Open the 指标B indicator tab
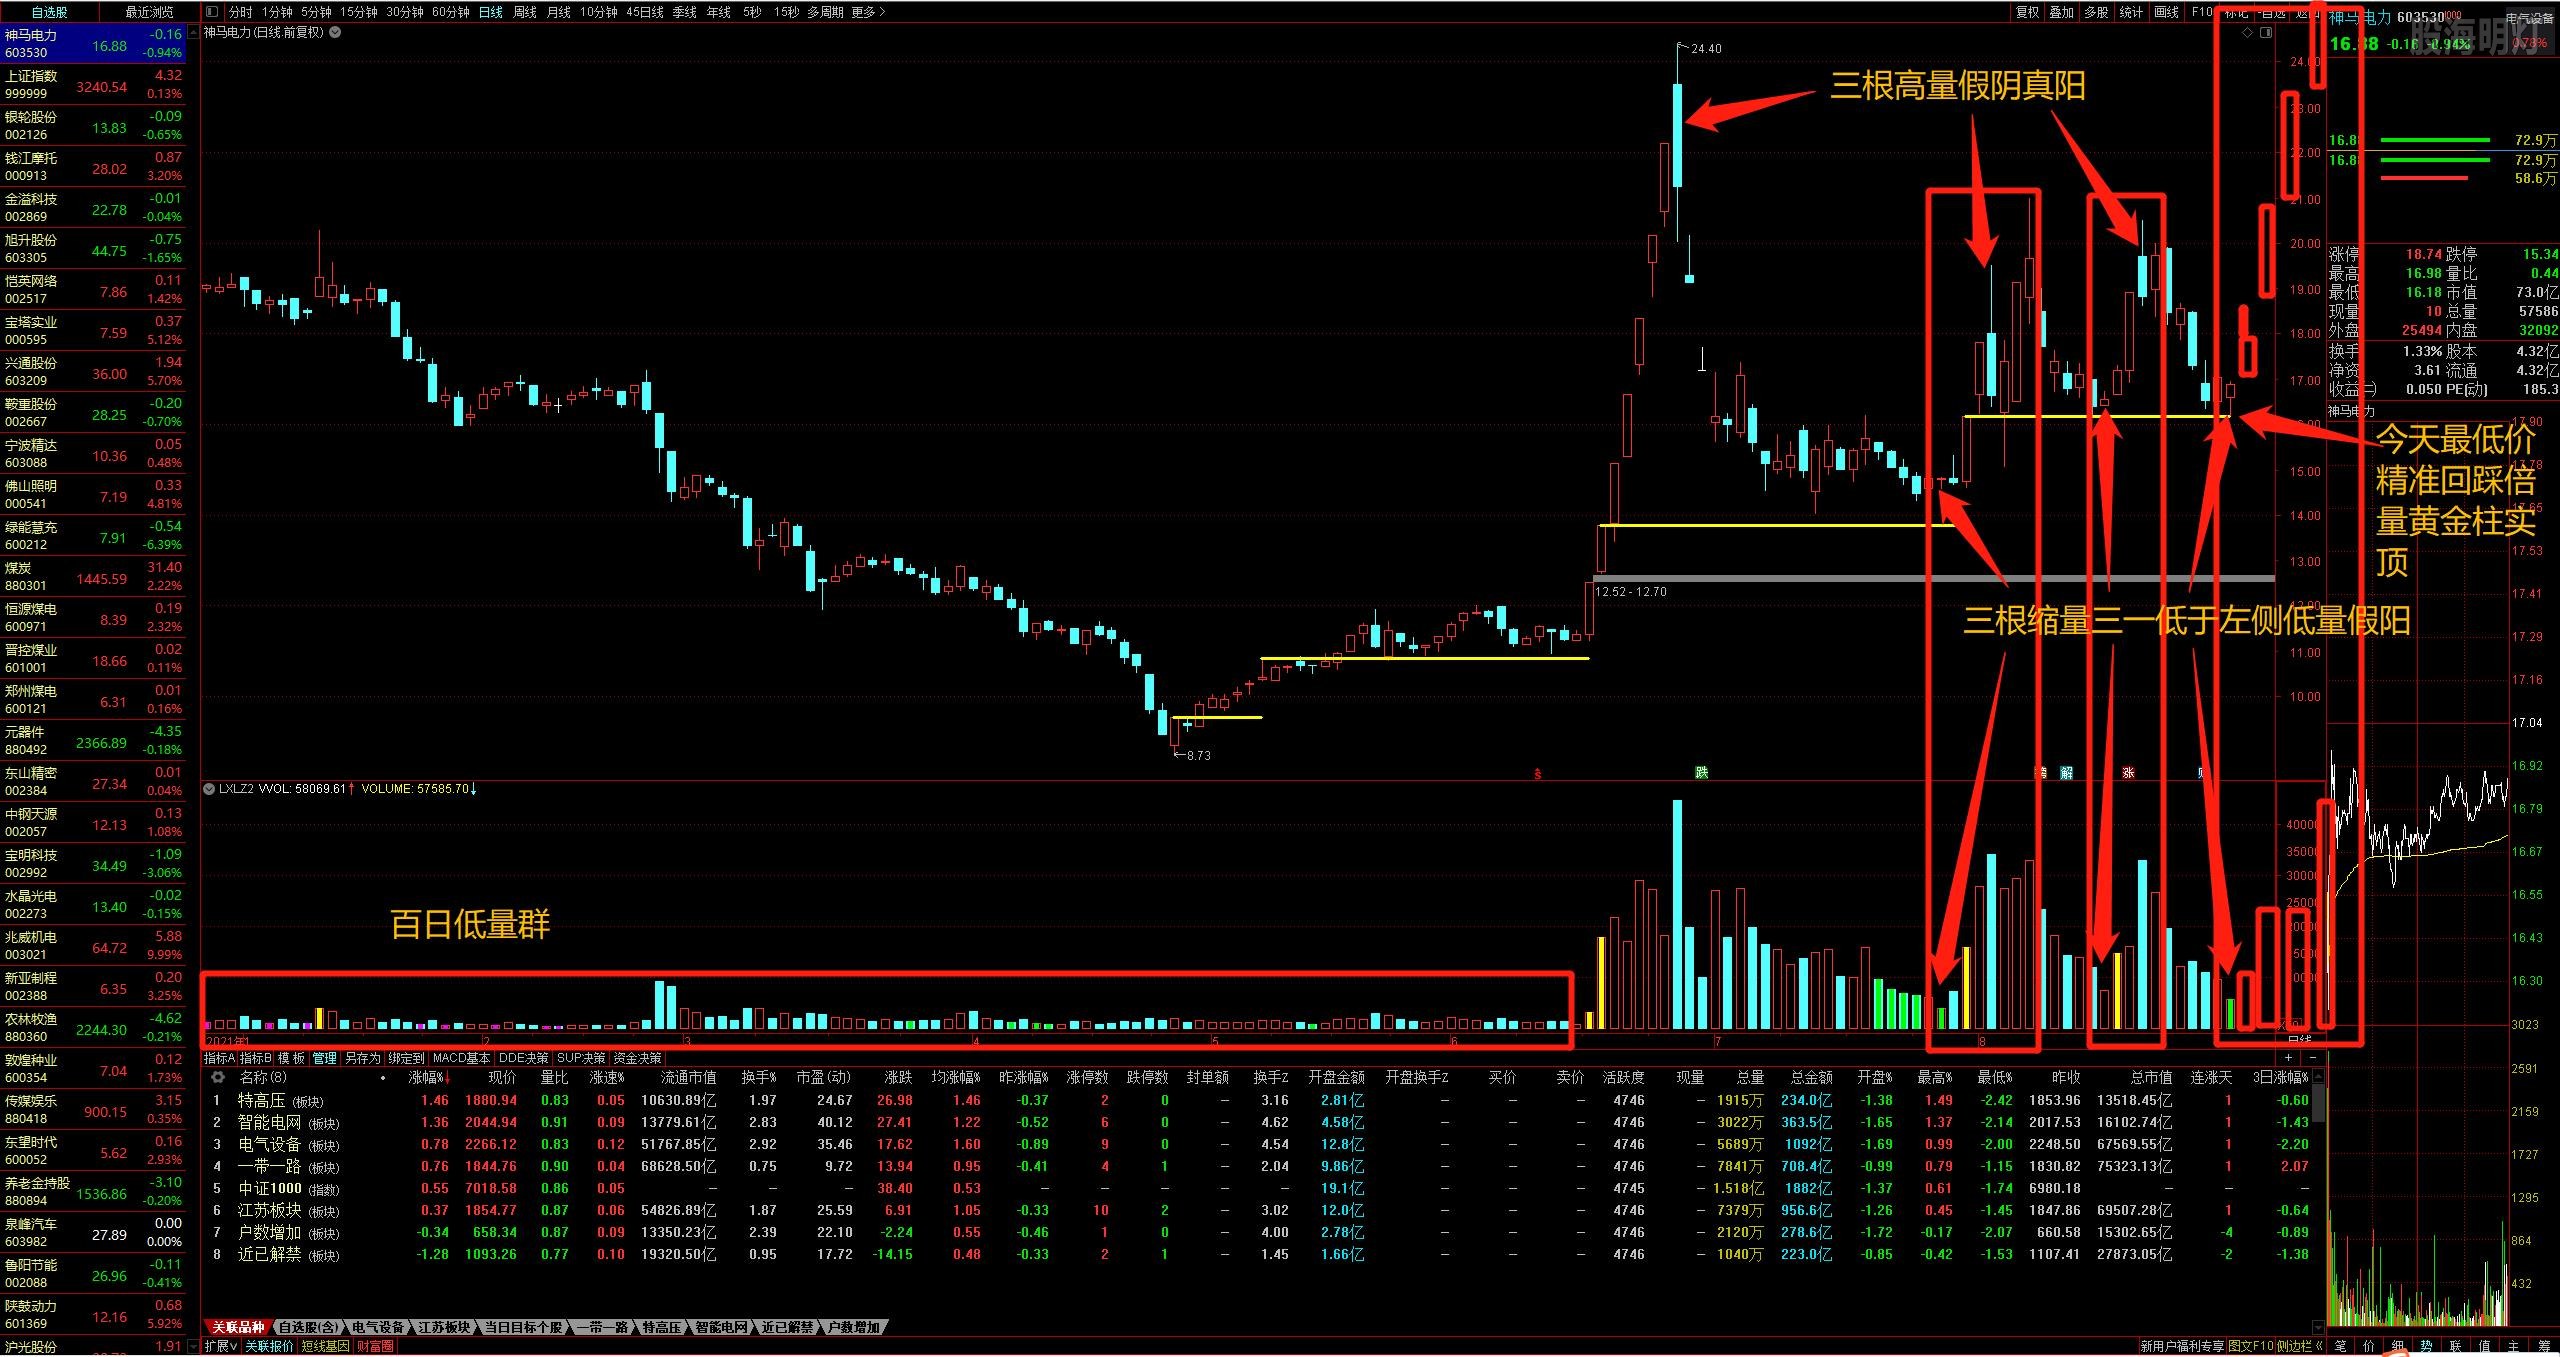 coord(255,1058)
